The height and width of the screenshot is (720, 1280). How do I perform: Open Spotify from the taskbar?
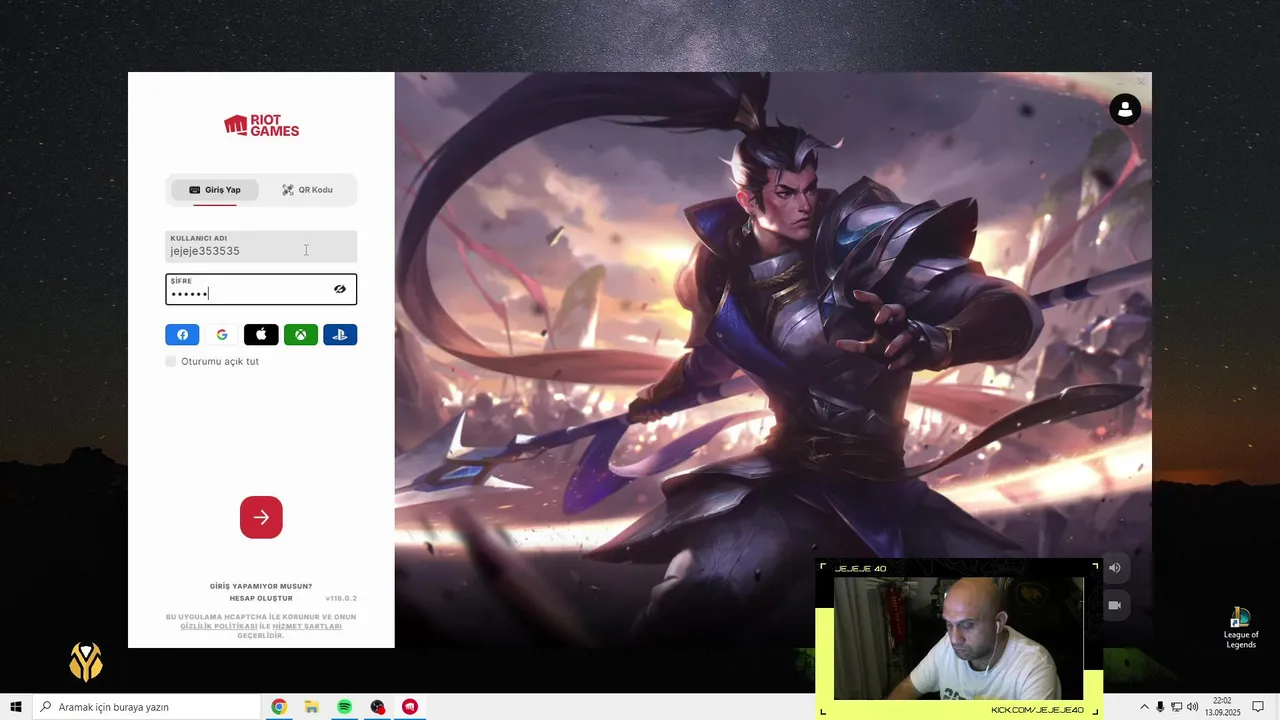pyautogui.click(x=344, y=707)
